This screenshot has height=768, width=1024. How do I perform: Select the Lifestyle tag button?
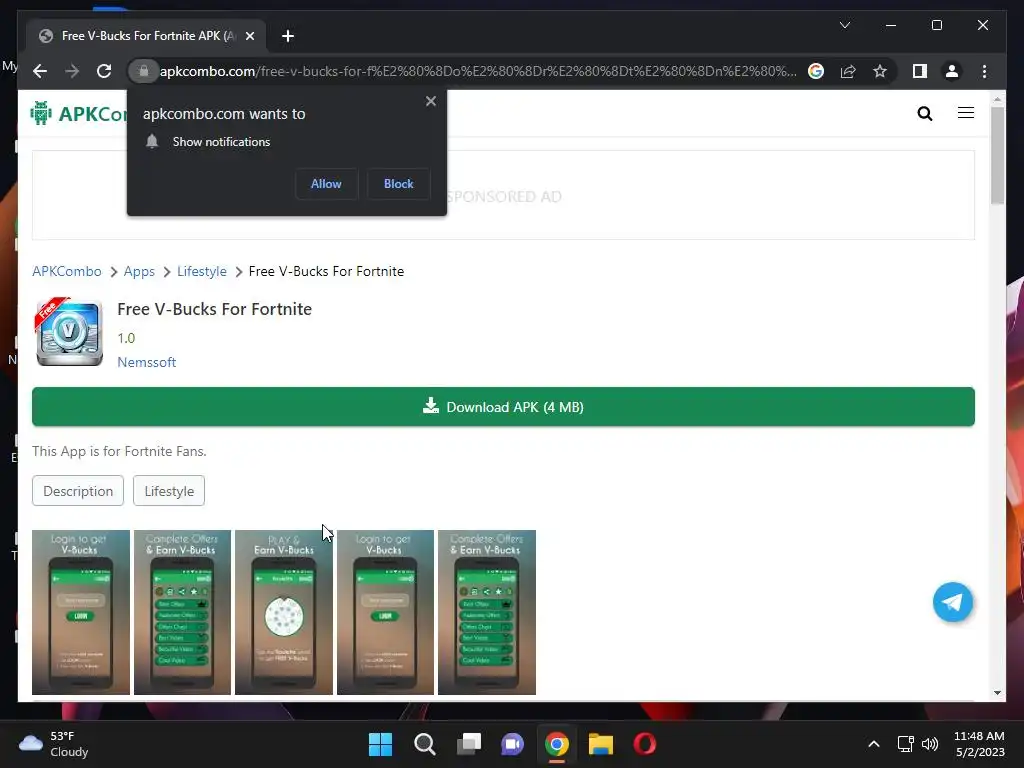(169, 491)
